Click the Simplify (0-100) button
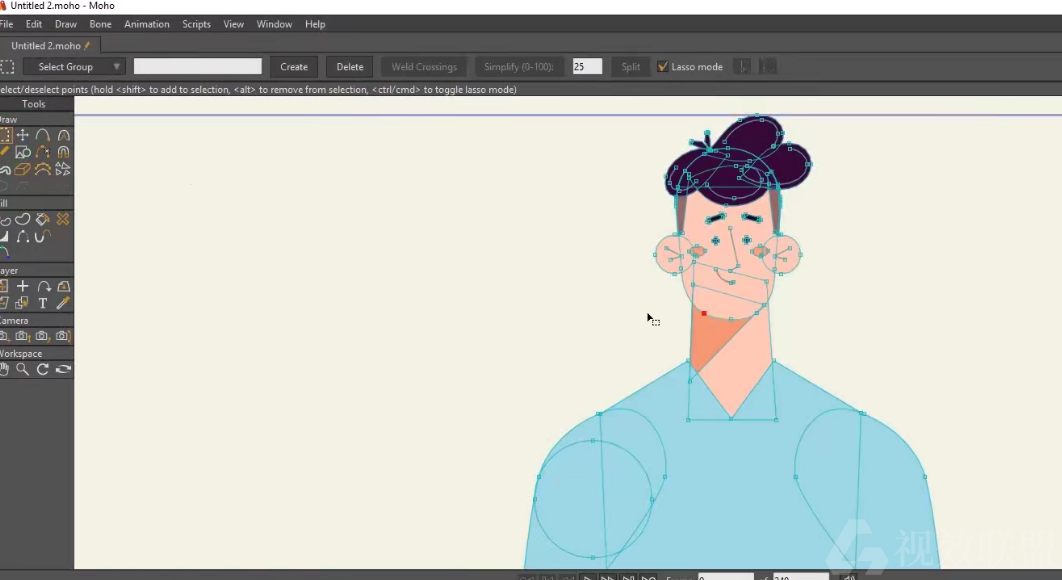 pyautogui.click(x=519, y=66)
